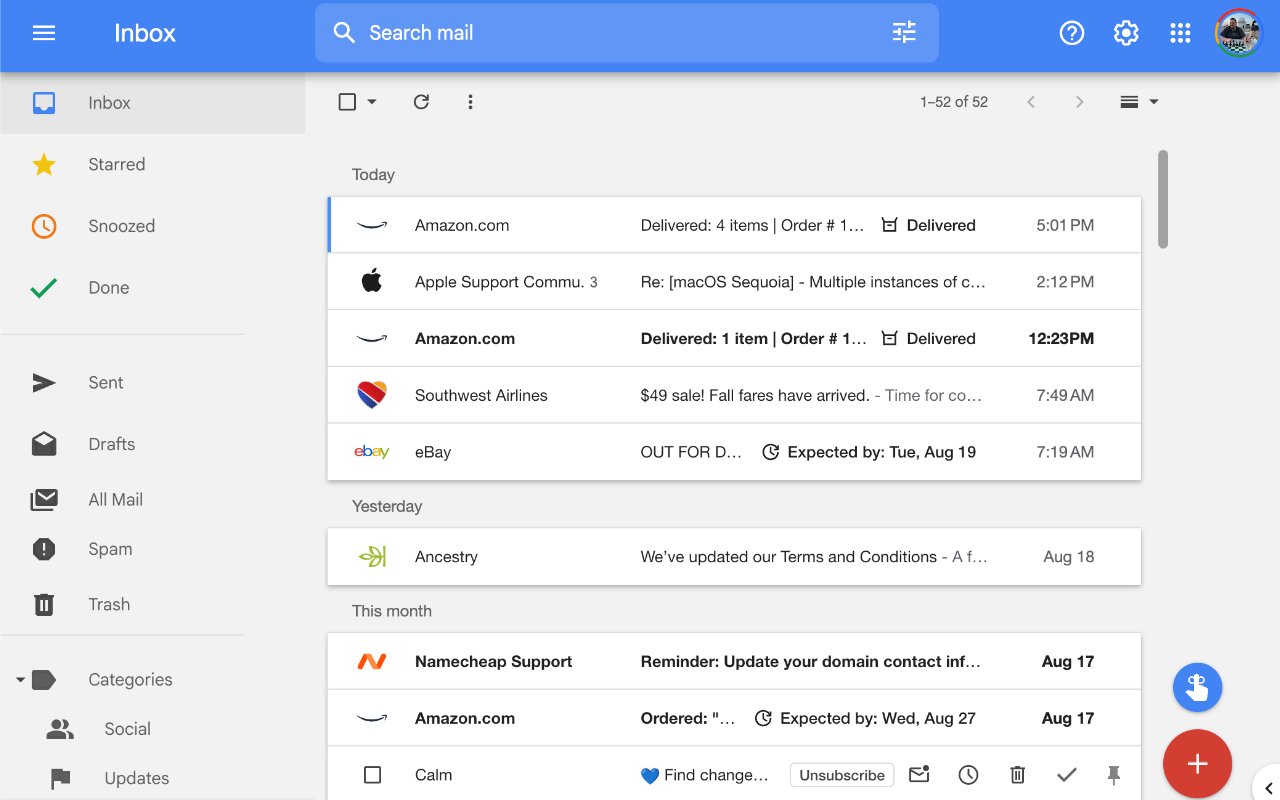Click the Amazon logo on 12:23PM email
Screen dimensions: 1280x800
click(372, 339)
